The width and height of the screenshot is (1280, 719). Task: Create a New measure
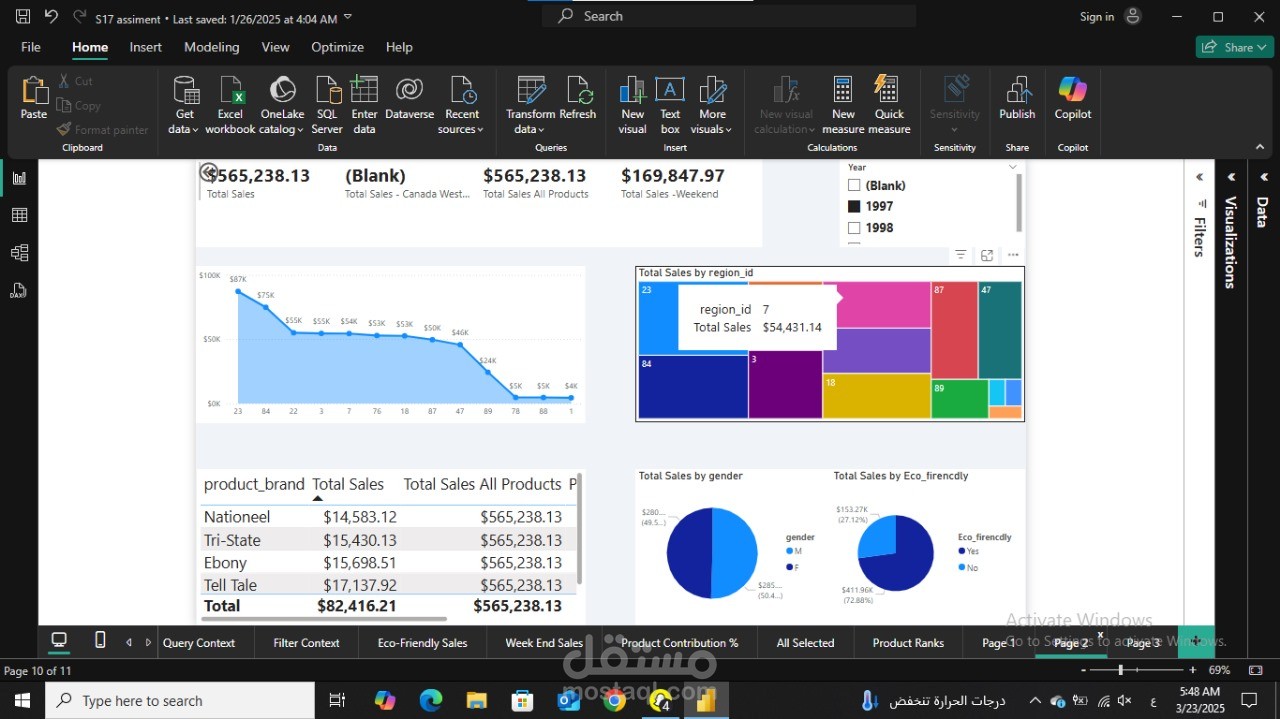(x=843, y=105)
